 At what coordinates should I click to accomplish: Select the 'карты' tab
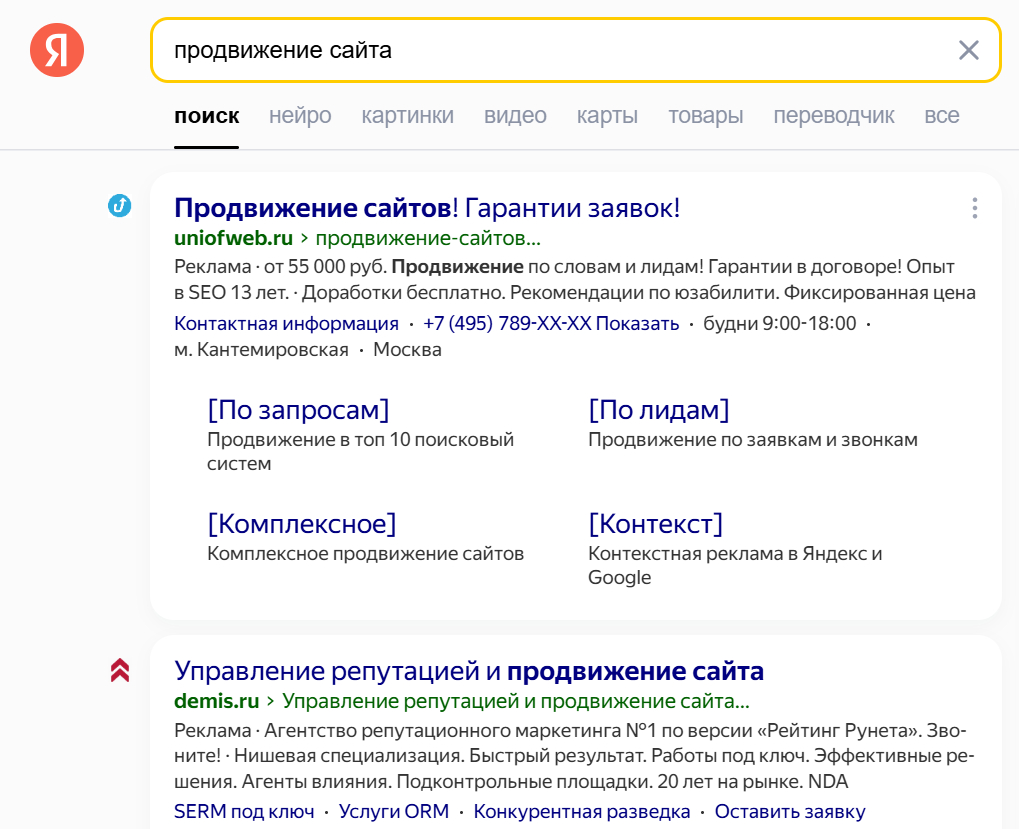pyautogui.click(x=607, y=116)
